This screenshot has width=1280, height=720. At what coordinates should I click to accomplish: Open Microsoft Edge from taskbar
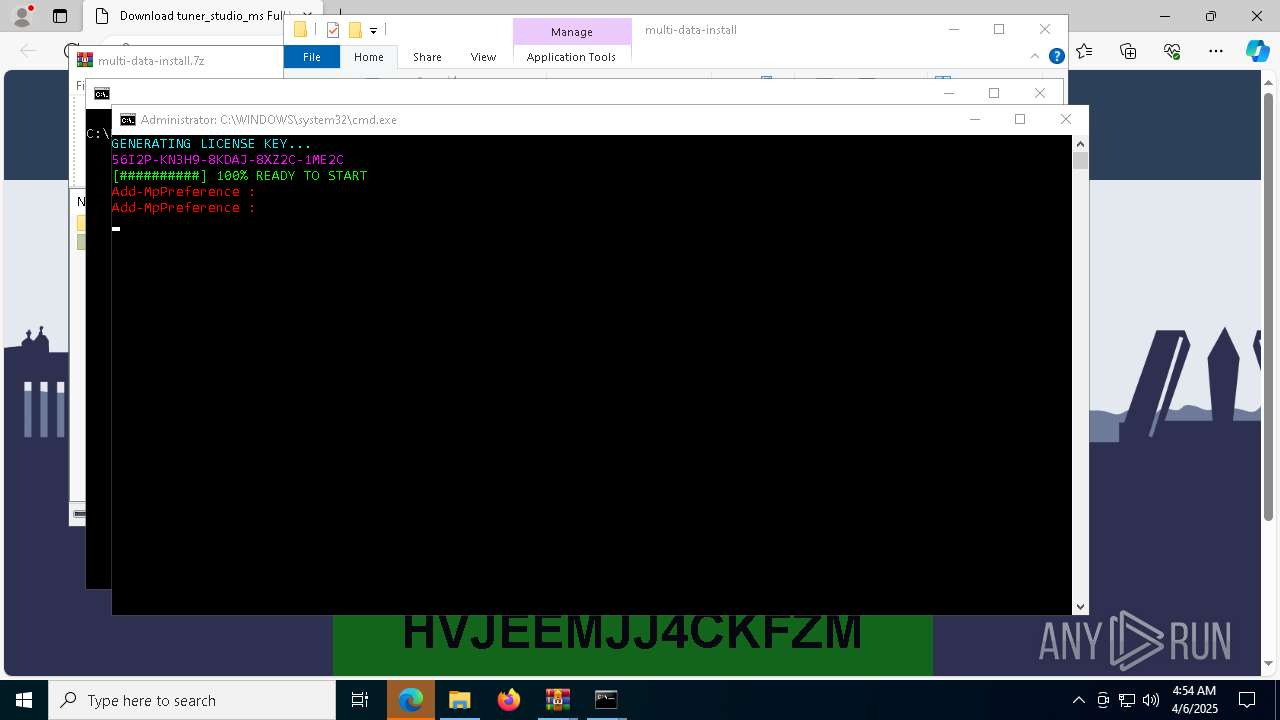tap(411, 700)
